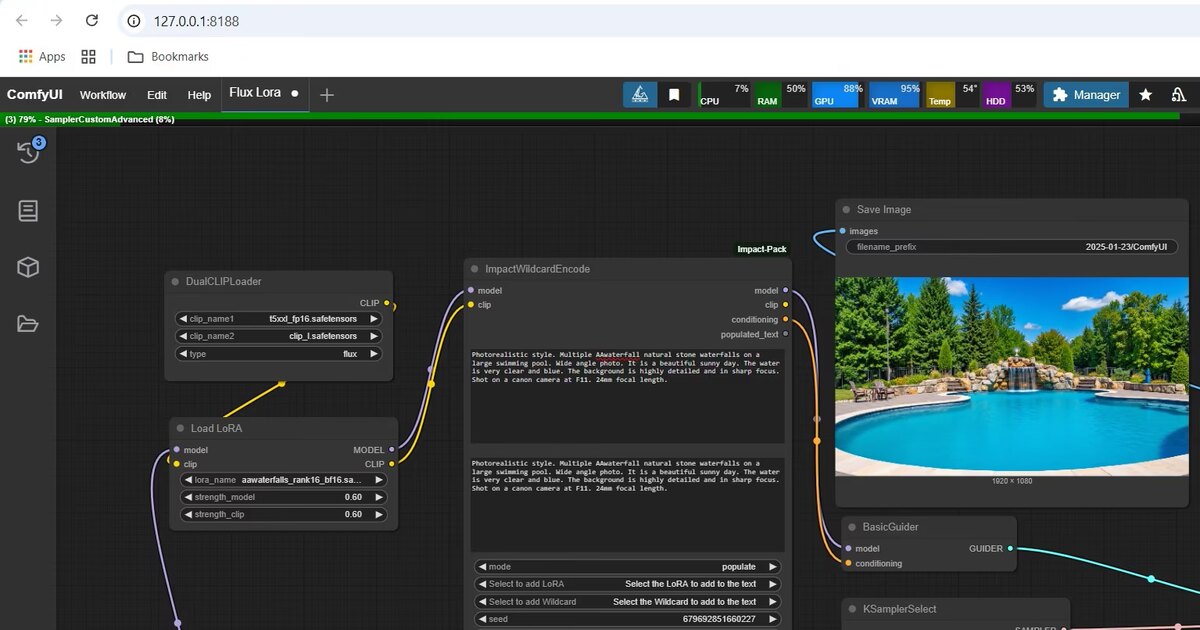Go forward in browser history
This screenshot has height=630, width=1200.
(x=56, y=21)
